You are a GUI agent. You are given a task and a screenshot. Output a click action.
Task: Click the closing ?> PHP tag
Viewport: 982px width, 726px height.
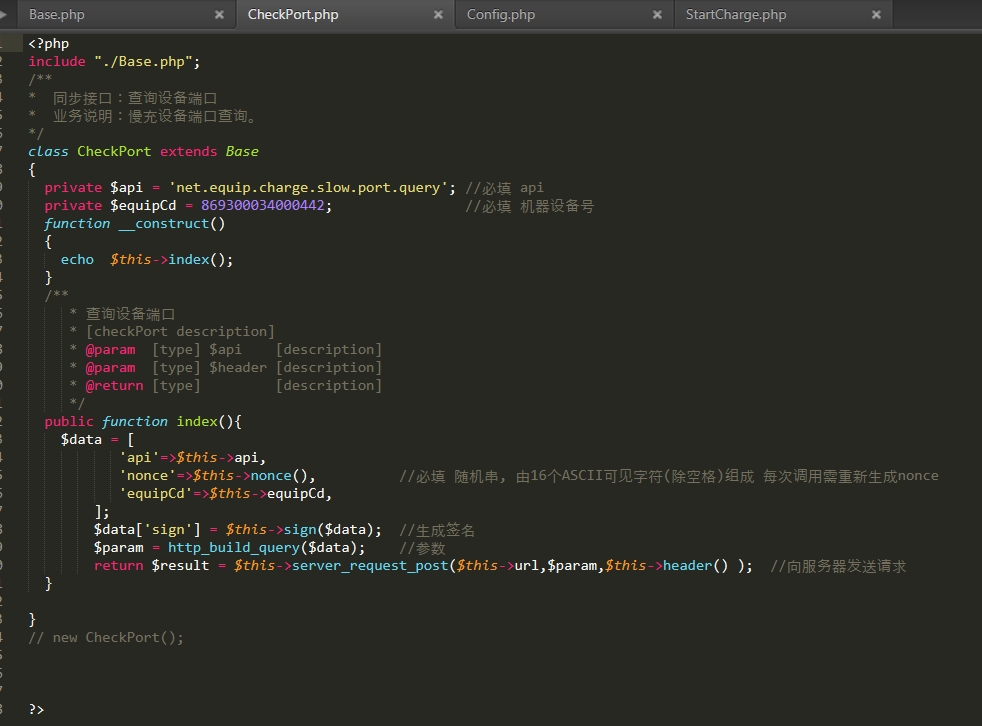37,709
